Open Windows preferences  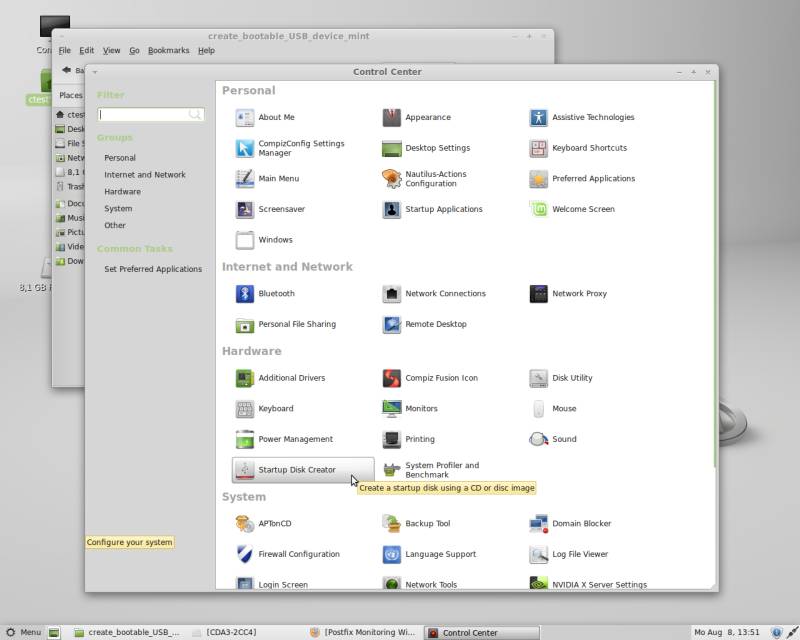coord(264,240)
